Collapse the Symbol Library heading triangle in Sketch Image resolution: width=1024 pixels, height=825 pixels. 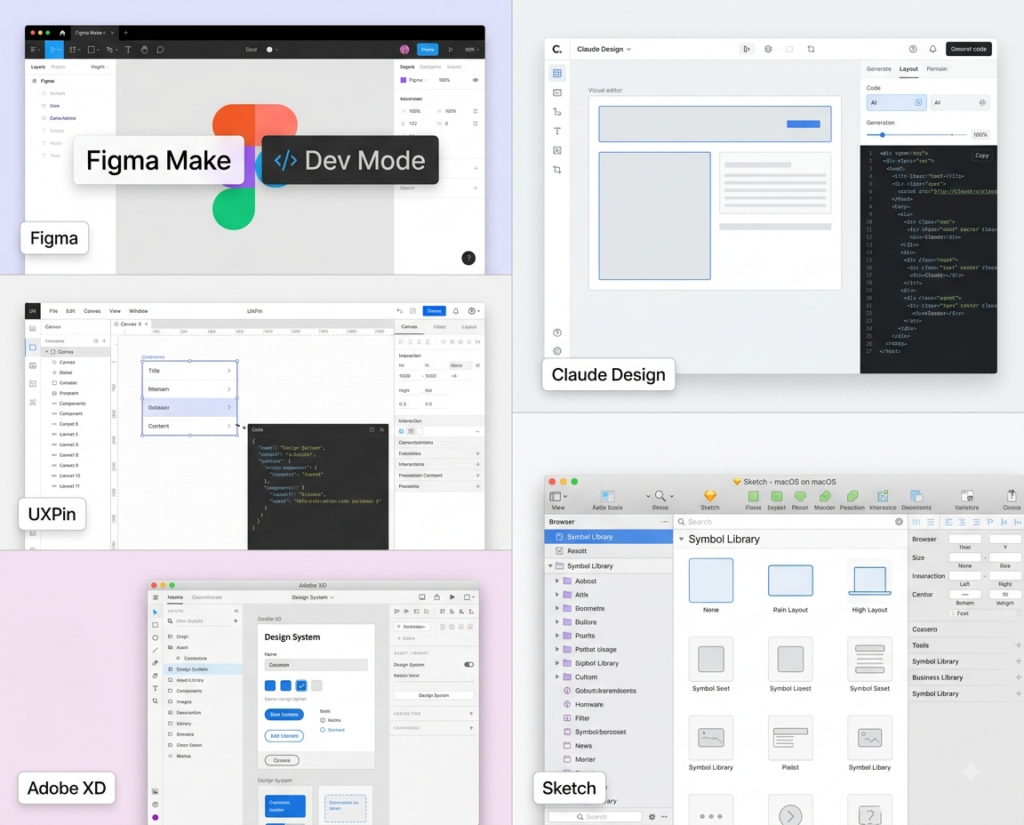pos(681,539)
